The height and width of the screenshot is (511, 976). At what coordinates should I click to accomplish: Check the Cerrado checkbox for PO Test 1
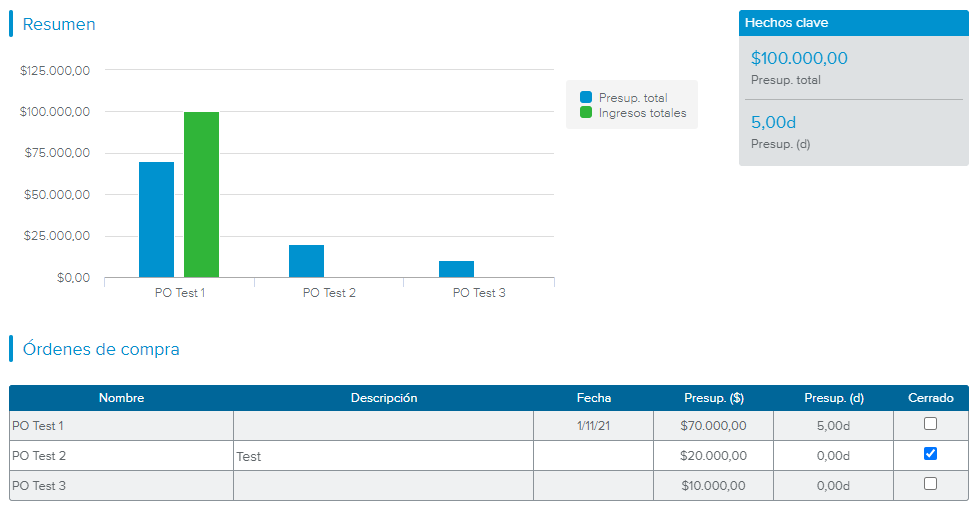point(930,424)
